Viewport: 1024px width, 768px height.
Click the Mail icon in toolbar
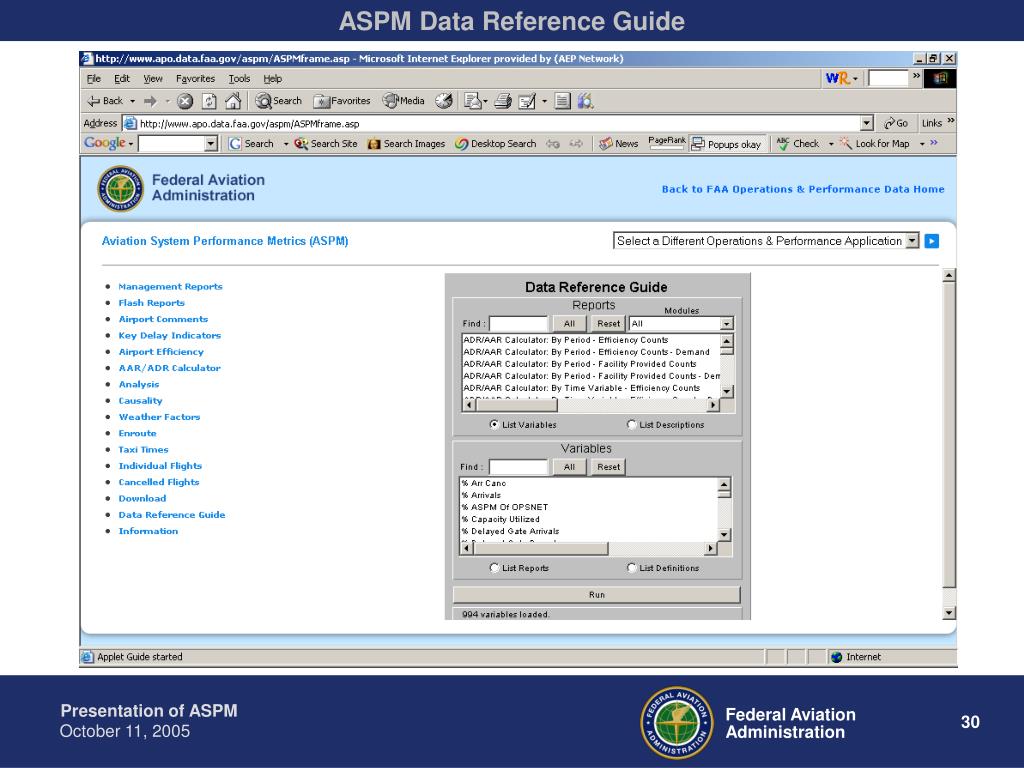tap(472, 101)
